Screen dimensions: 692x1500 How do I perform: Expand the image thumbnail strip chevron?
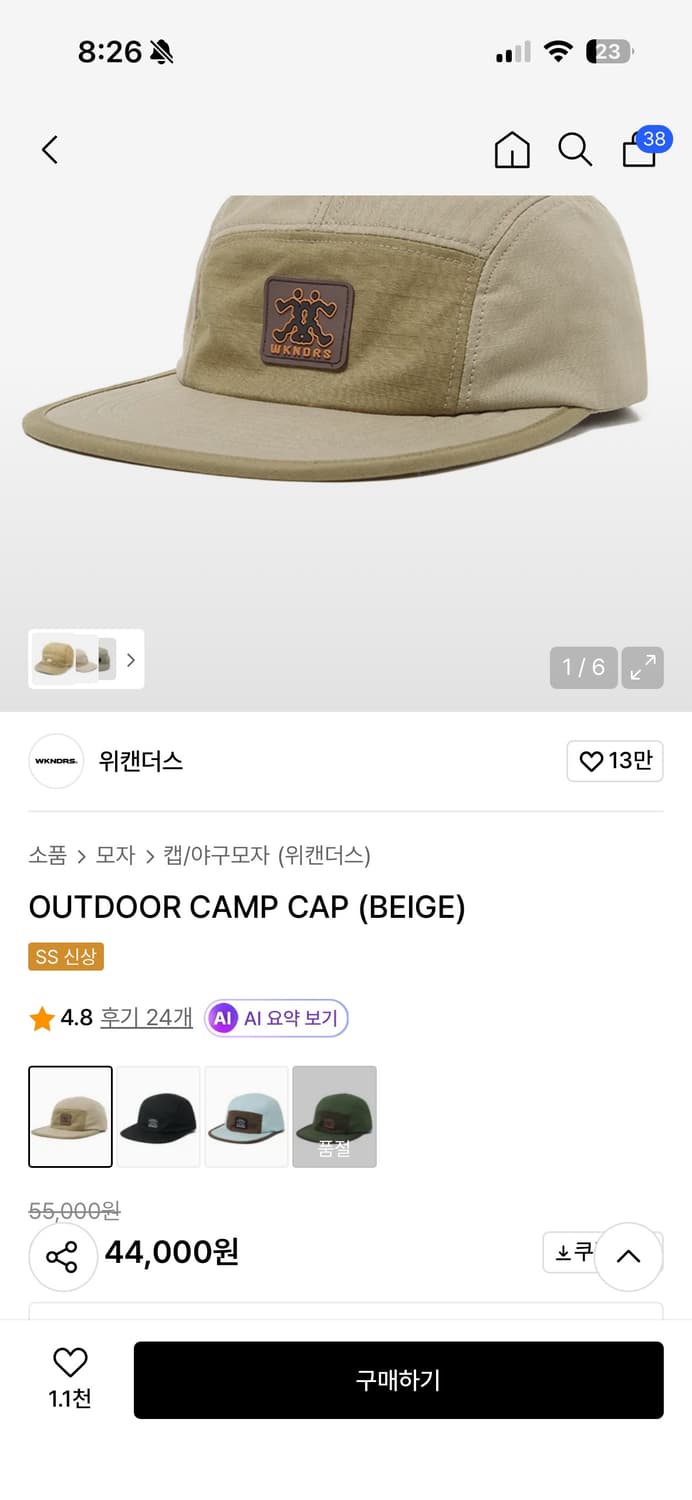pos(130,660)
